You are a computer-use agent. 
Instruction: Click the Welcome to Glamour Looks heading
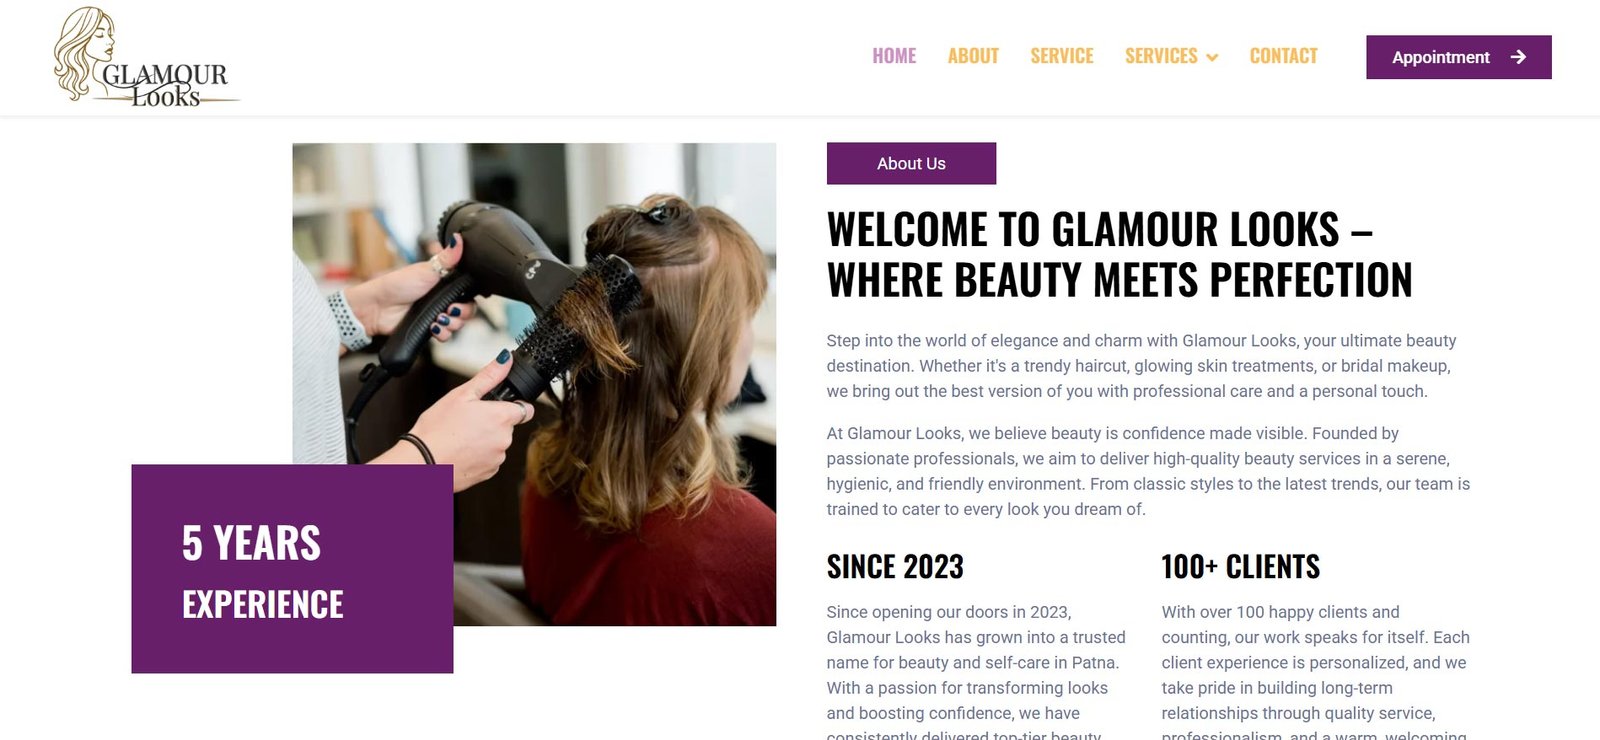(x=1119, y=255)
